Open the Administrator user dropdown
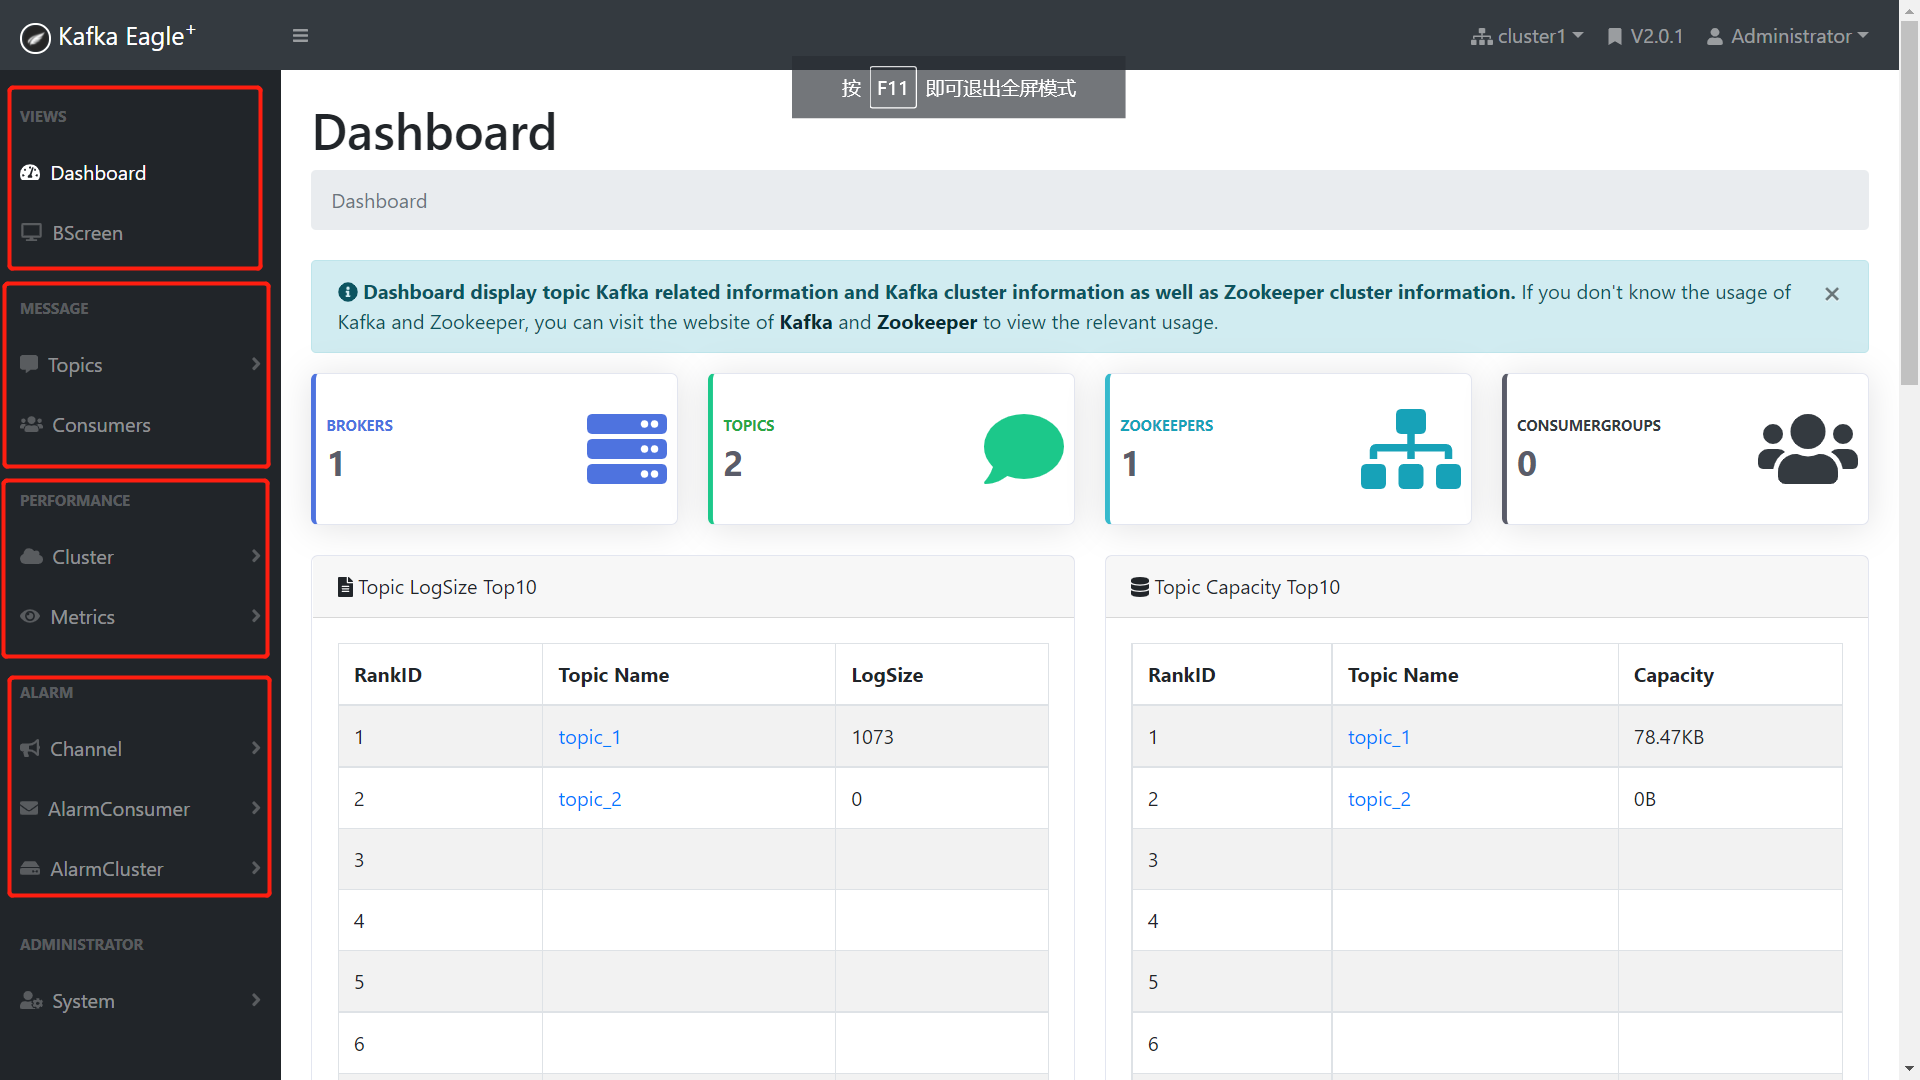Image resolution: width=1920 pixels, height=1080 pixels. tap(1788, 36)
